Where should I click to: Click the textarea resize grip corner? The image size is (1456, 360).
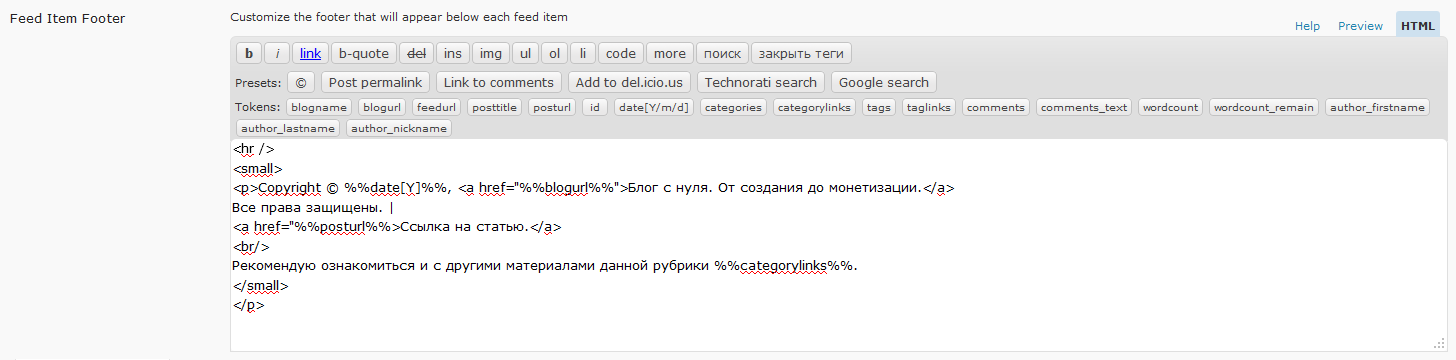coord(1439,344)
